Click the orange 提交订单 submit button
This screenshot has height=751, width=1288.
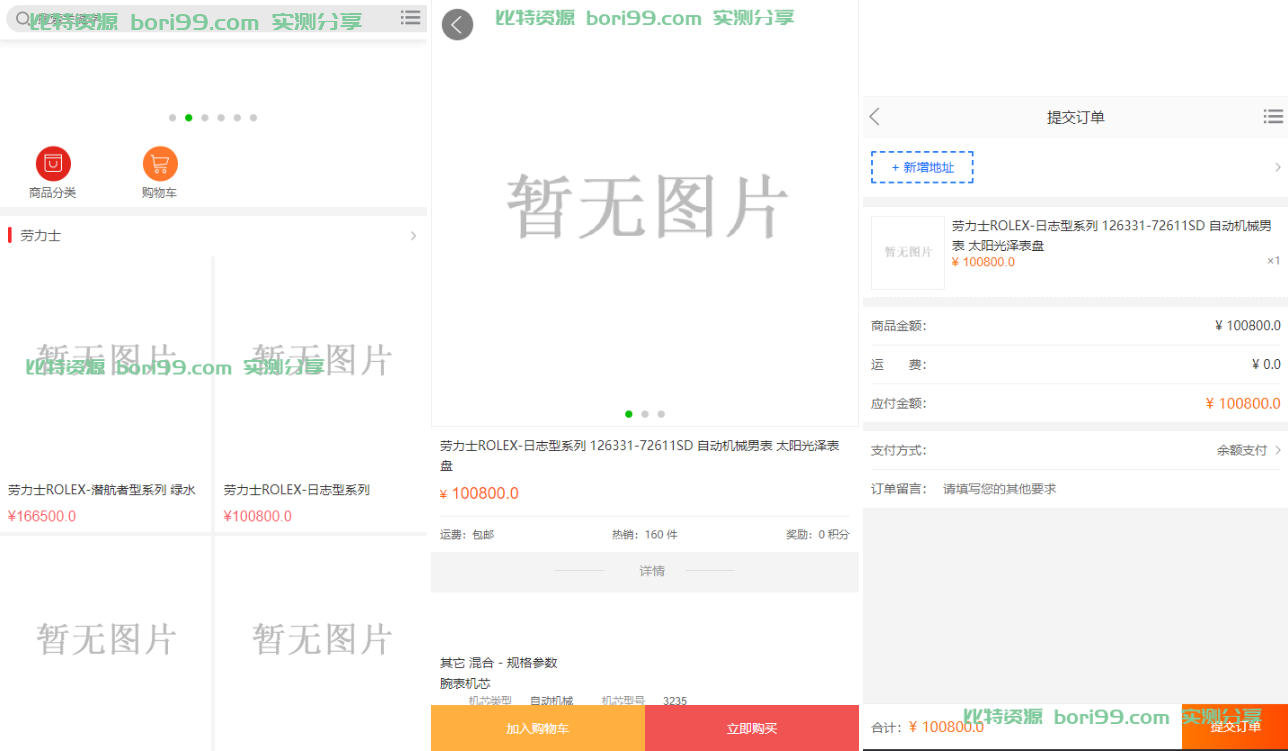coord(1235,727)
